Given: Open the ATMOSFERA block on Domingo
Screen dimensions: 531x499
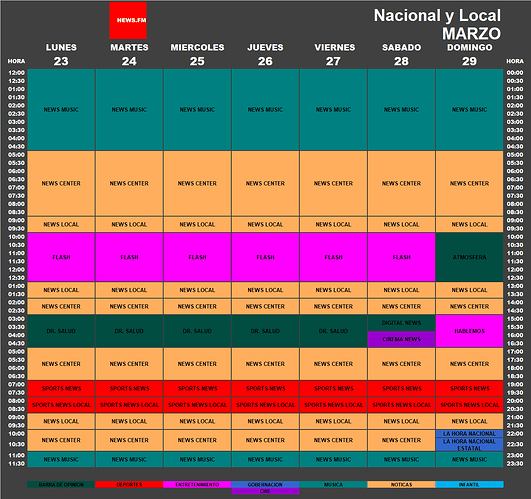Looking at the screenshot, I should [469, 257].
